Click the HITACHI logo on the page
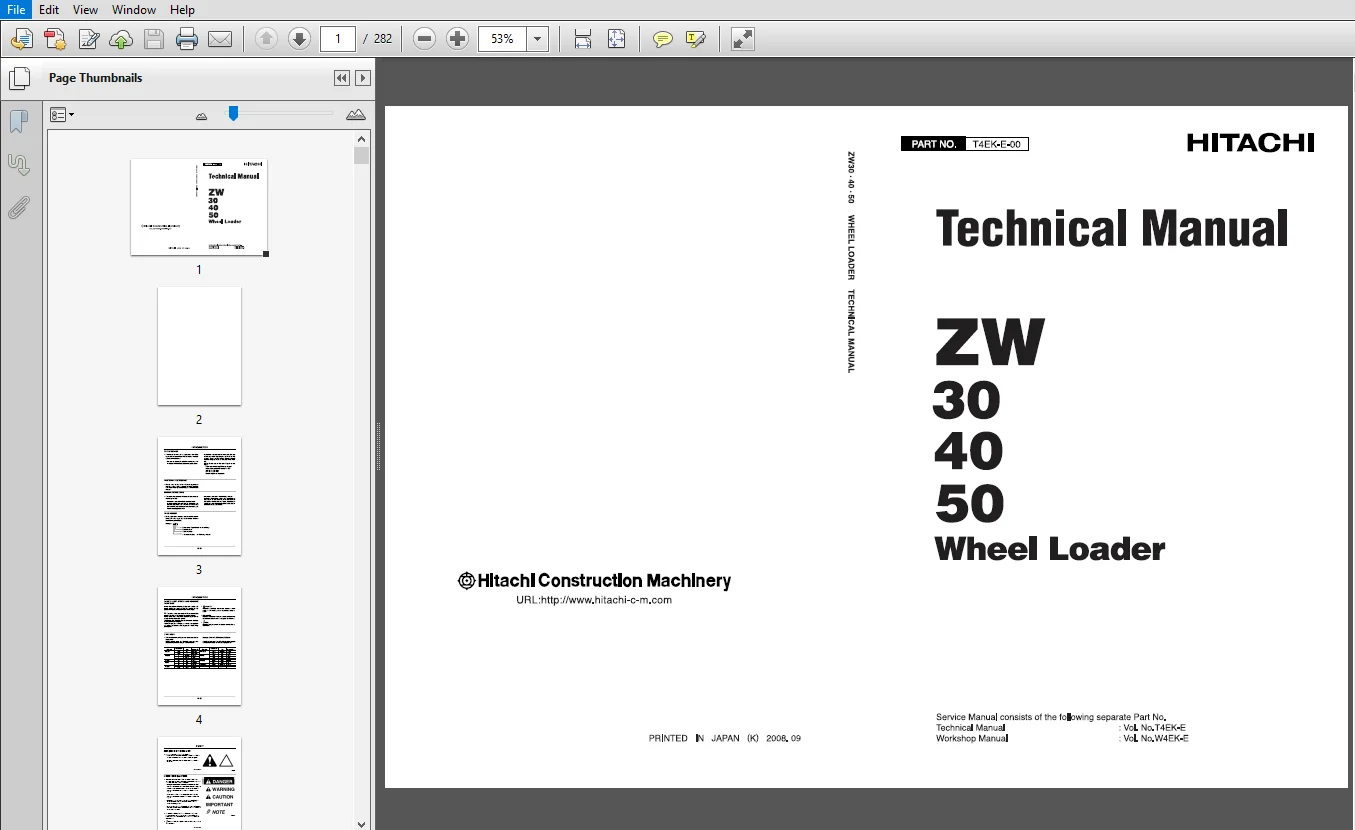This screenshot has height=830, width=1355. click(x=1251, y=143)
